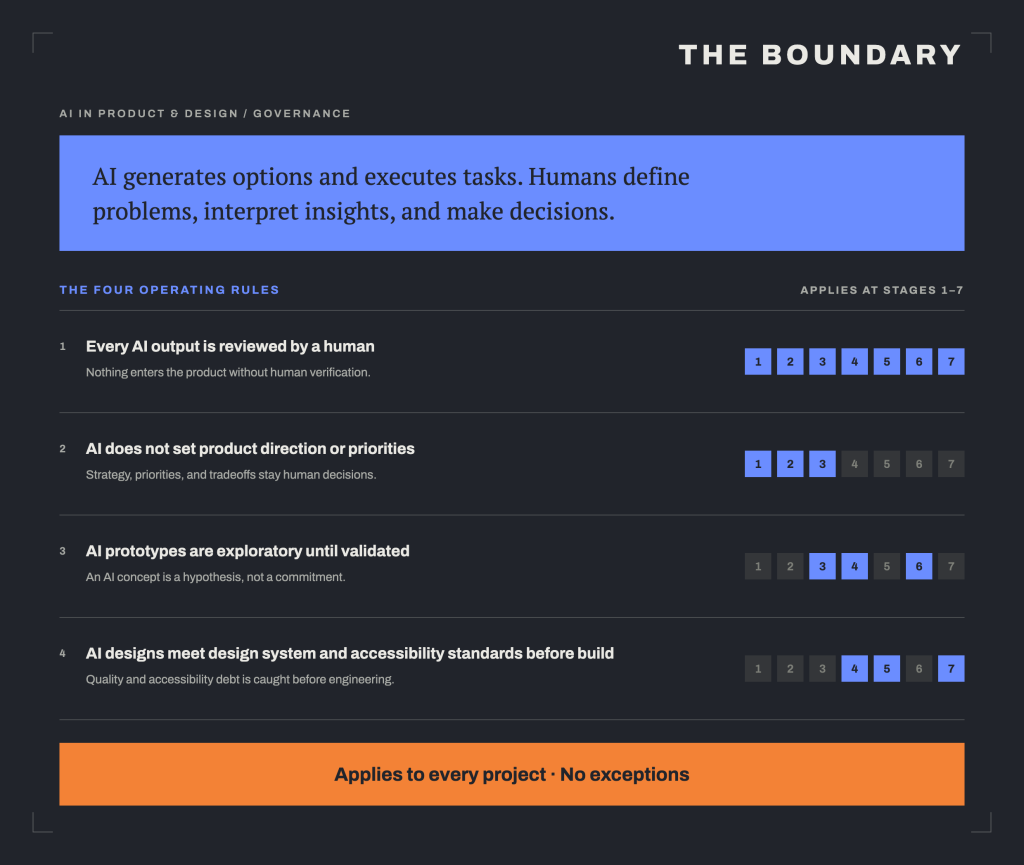Screen dimensions: 1024x865
Task: Open 'AI does not set product direction' rule
Action: coord(250,449)
